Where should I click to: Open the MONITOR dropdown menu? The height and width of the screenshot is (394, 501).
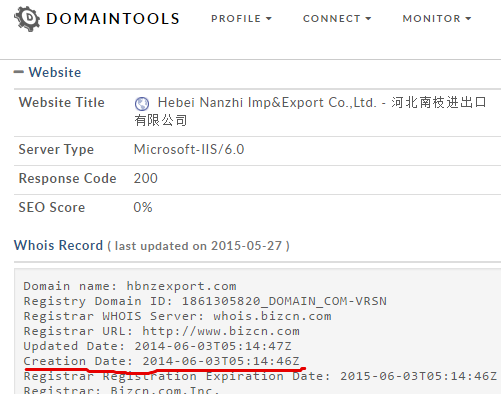click(x=437, y=19)
